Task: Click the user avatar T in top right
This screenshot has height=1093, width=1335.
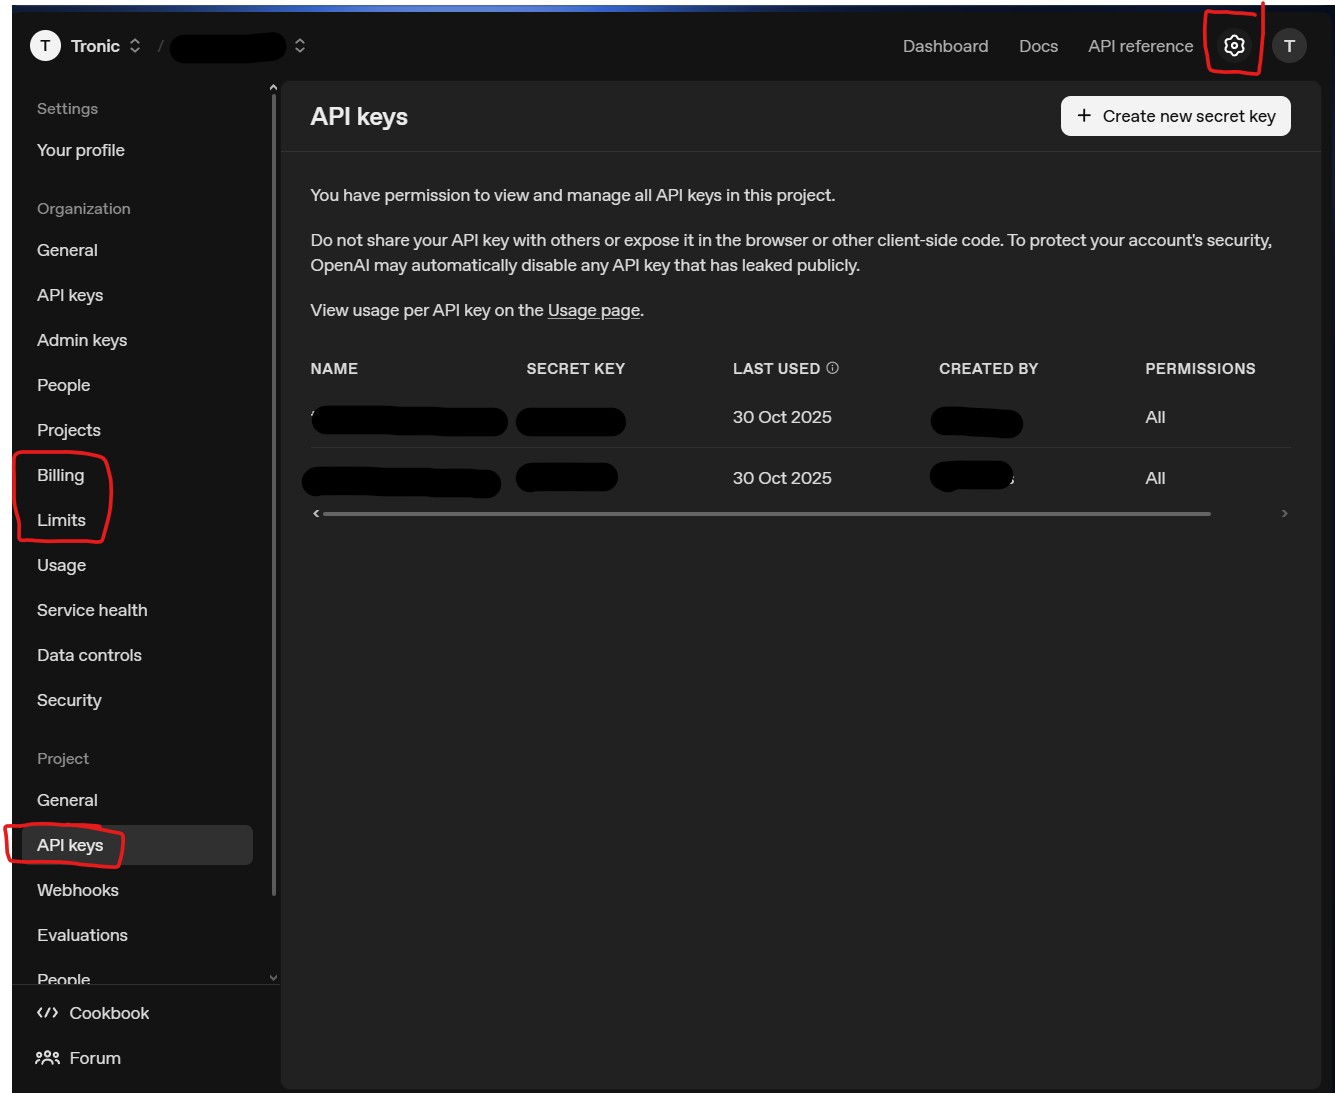Action: tap(1289, 46)
